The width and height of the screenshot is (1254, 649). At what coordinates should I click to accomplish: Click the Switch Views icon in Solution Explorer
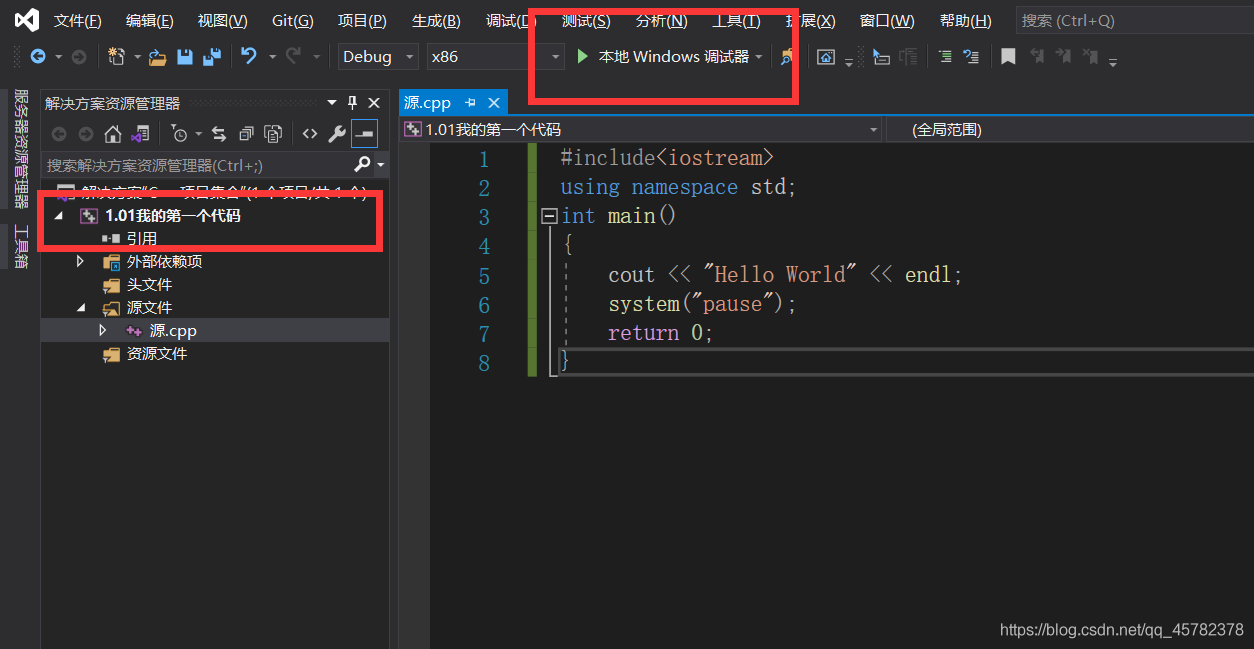click(140, 134)
